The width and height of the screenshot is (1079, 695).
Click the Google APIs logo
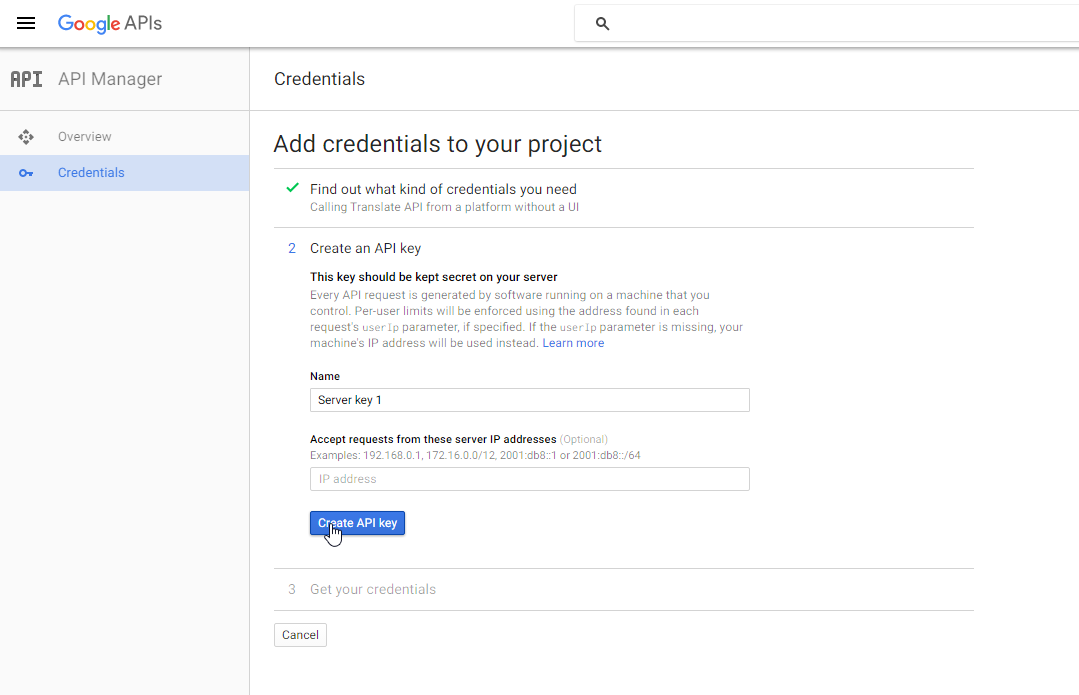pos(109,23)
